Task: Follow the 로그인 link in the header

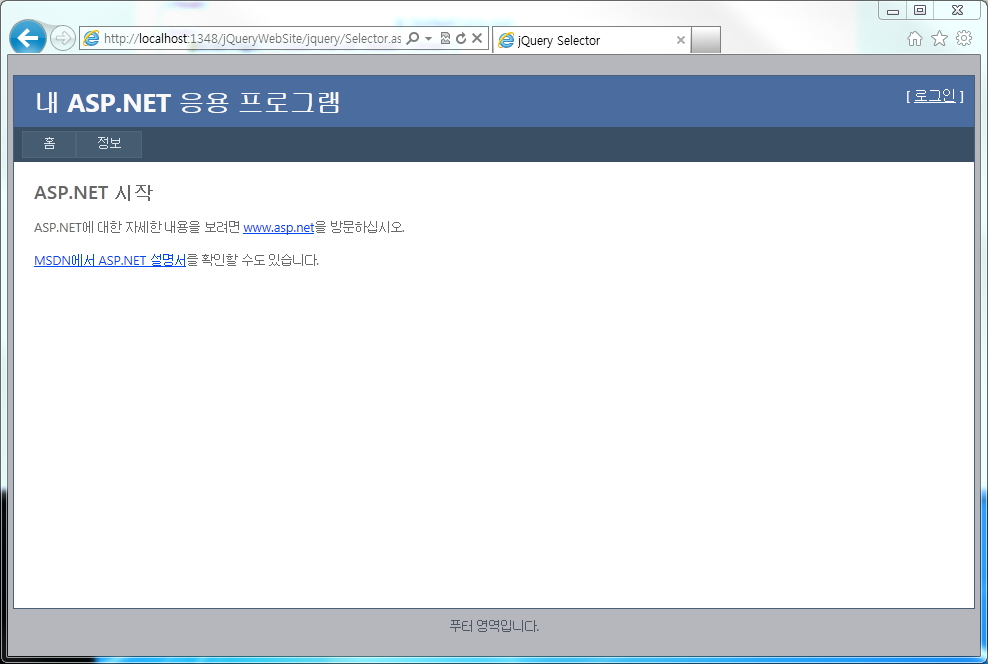Action: click(x=935, y=96)
